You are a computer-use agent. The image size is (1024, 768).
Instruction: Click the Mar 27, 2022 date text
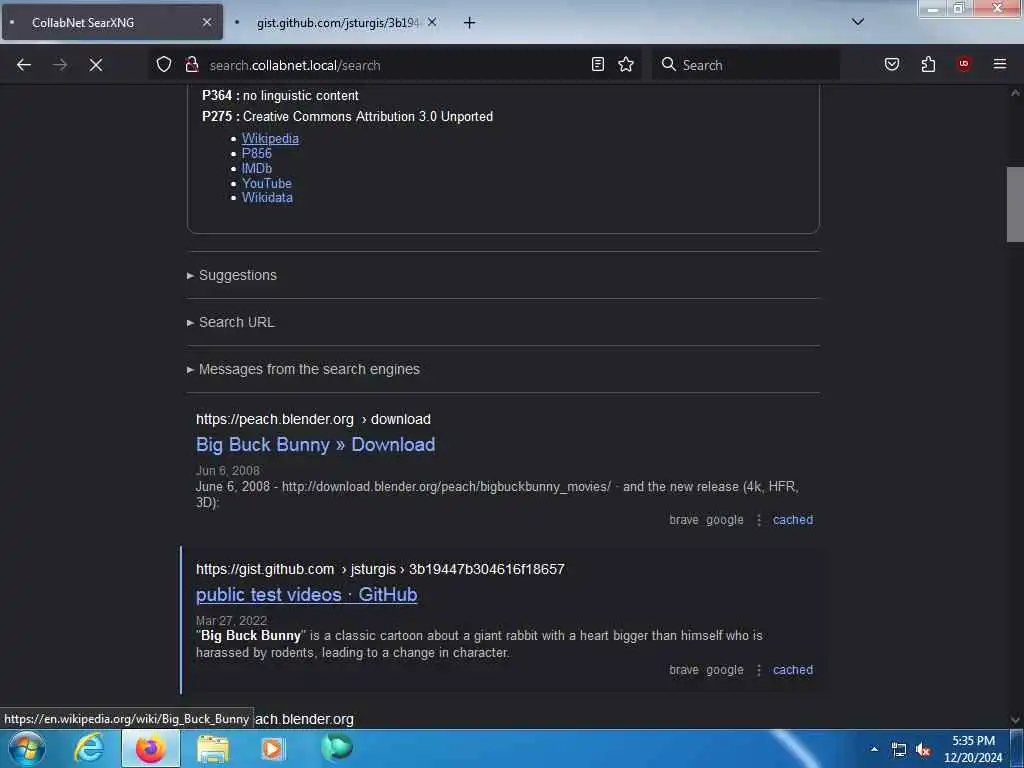pos(231,620)
